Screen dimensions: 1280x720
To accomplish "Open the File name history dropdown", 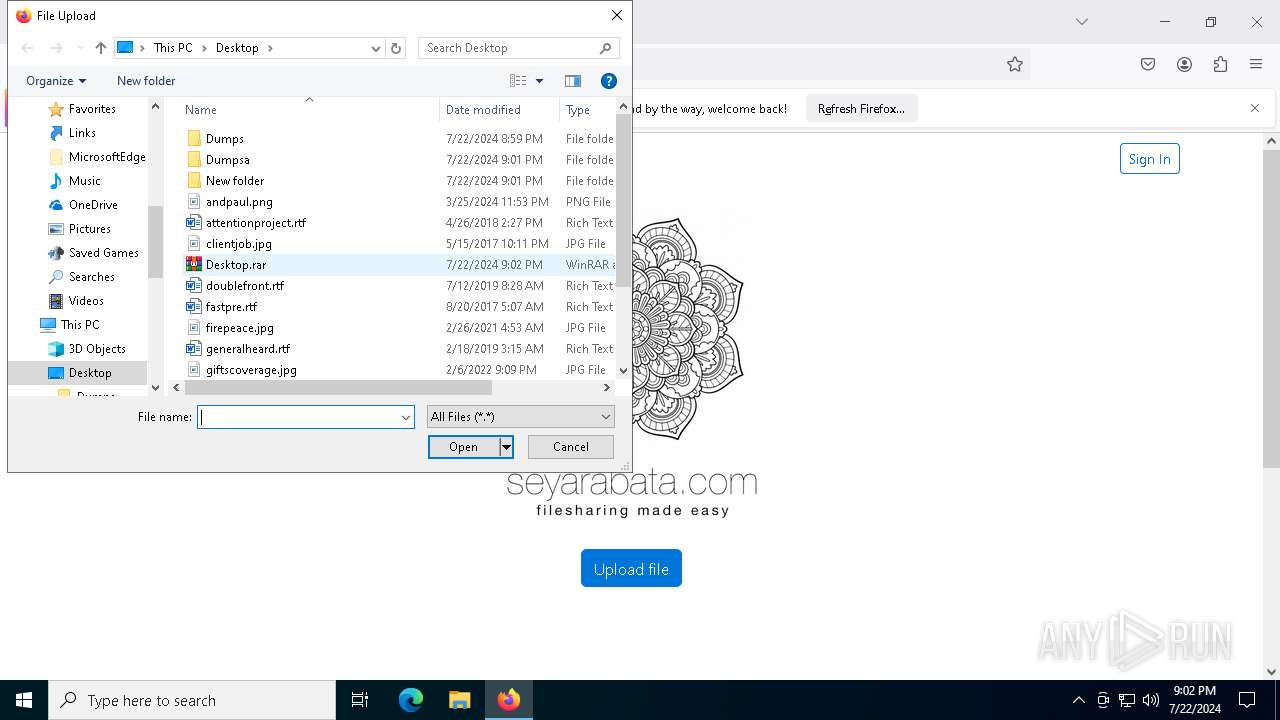I will click(x=406, y=417).
